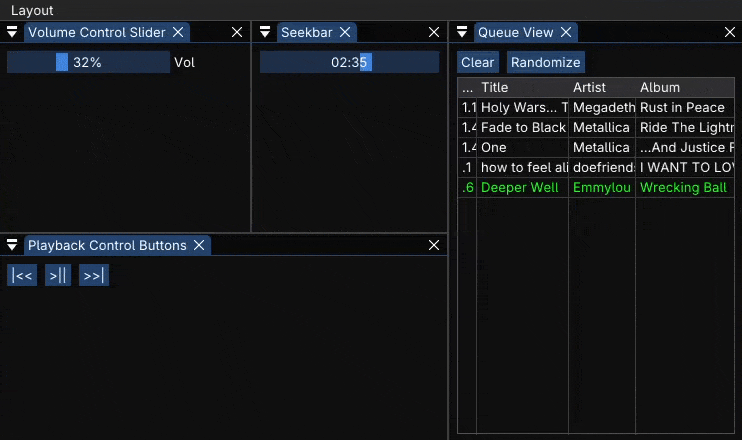The height and width of the screenshot is (440, 742).
Task: Click the Vol label beside slider
Action: tap(185, 62)
